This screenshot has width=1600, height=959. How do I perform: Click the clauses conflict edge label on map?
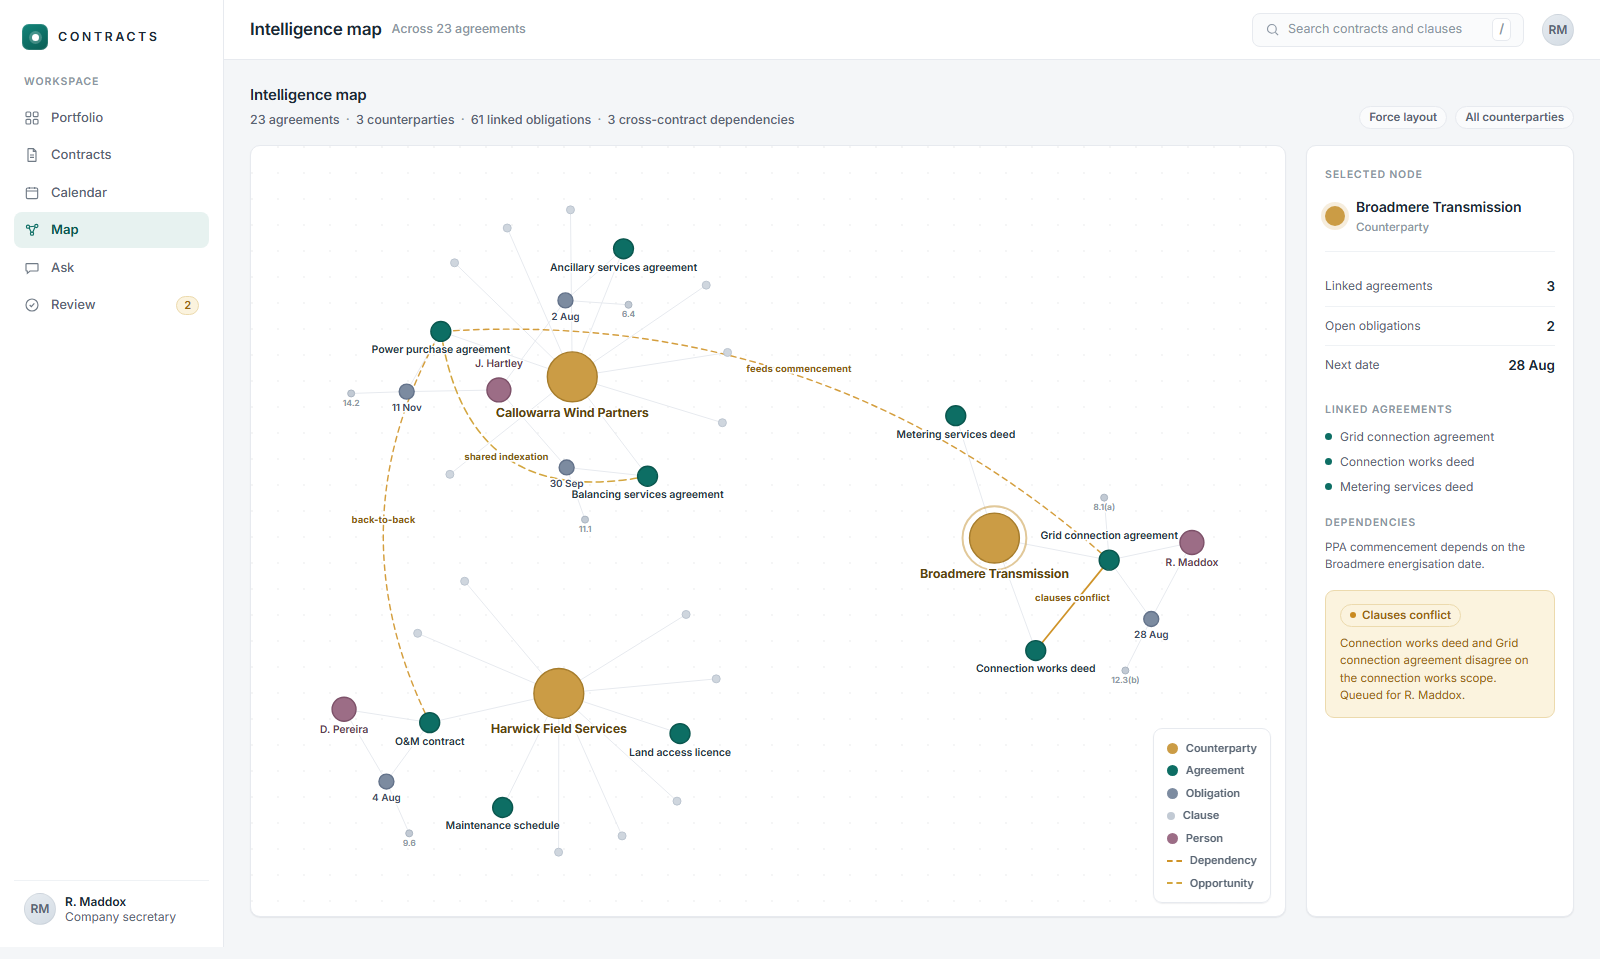tap(1072, 598)
